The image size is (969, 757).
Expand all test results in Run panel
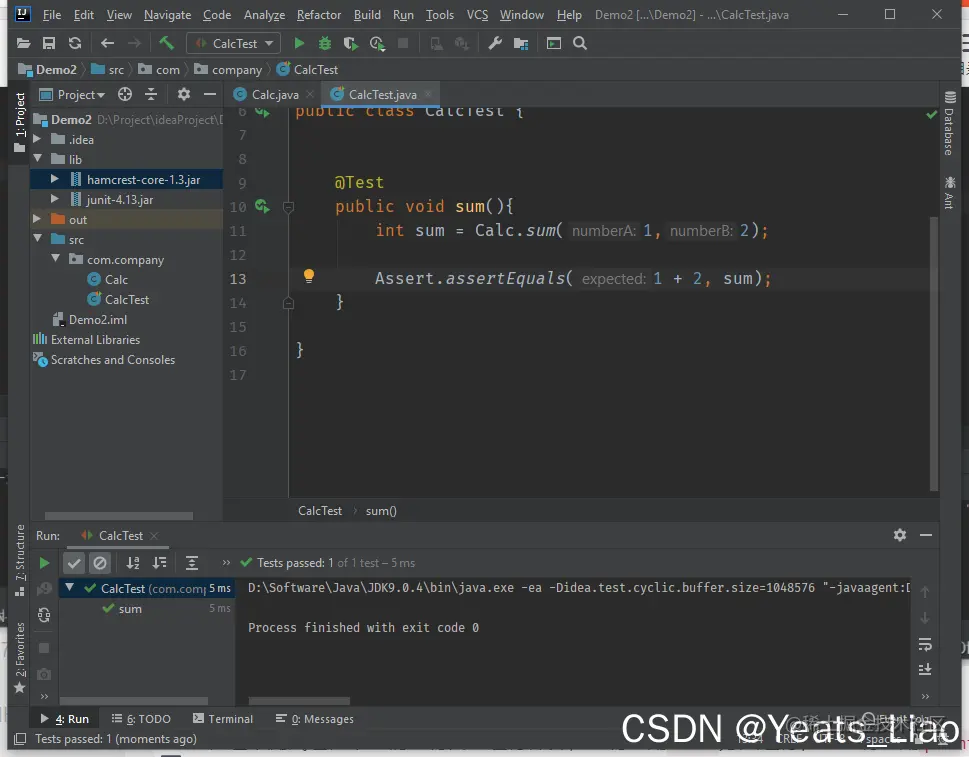(192, 563)
